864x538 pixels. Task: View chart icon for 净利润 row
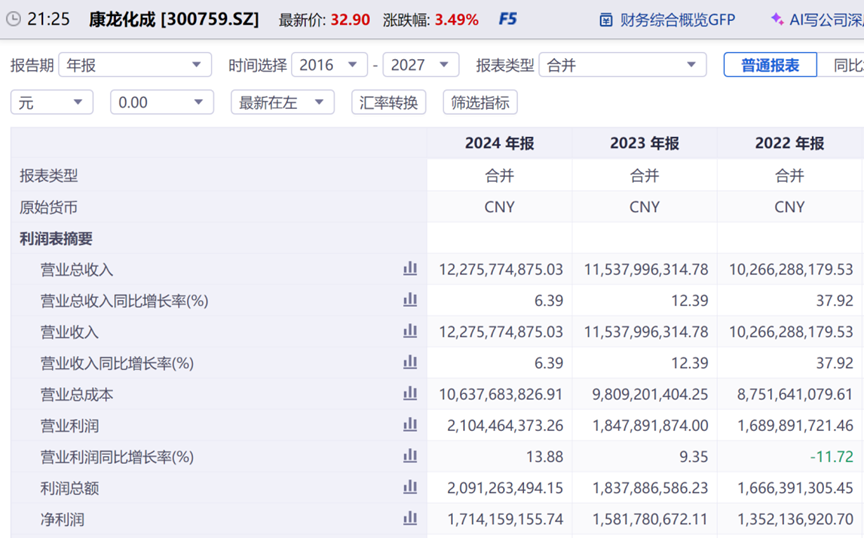410,518
